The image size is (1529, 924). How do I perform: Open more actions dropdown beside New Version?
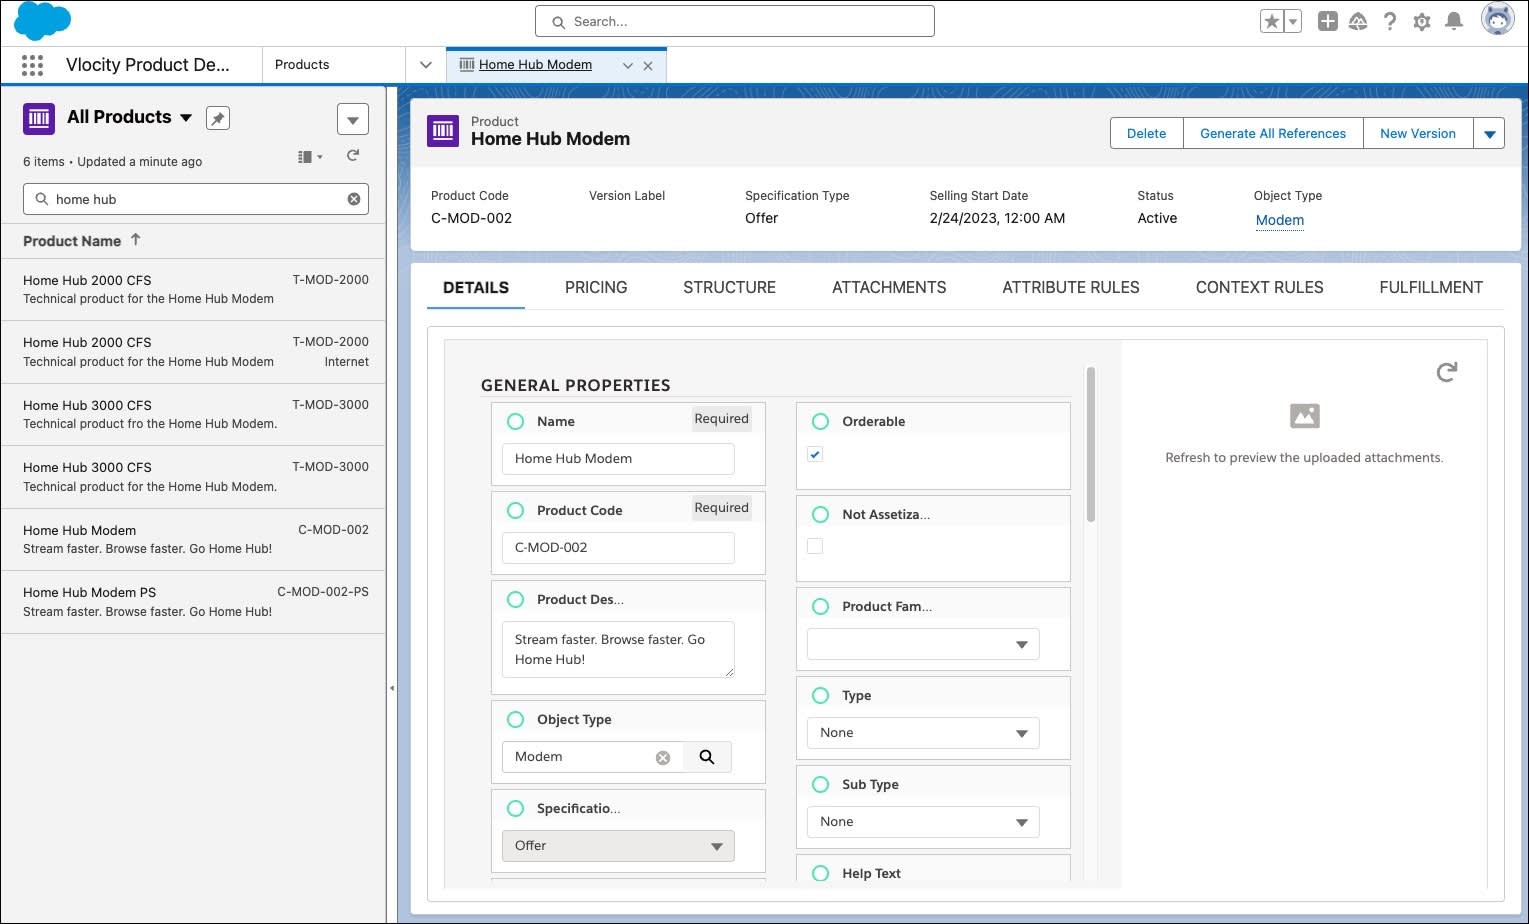pyautogui.click(x=1490, y=133)
